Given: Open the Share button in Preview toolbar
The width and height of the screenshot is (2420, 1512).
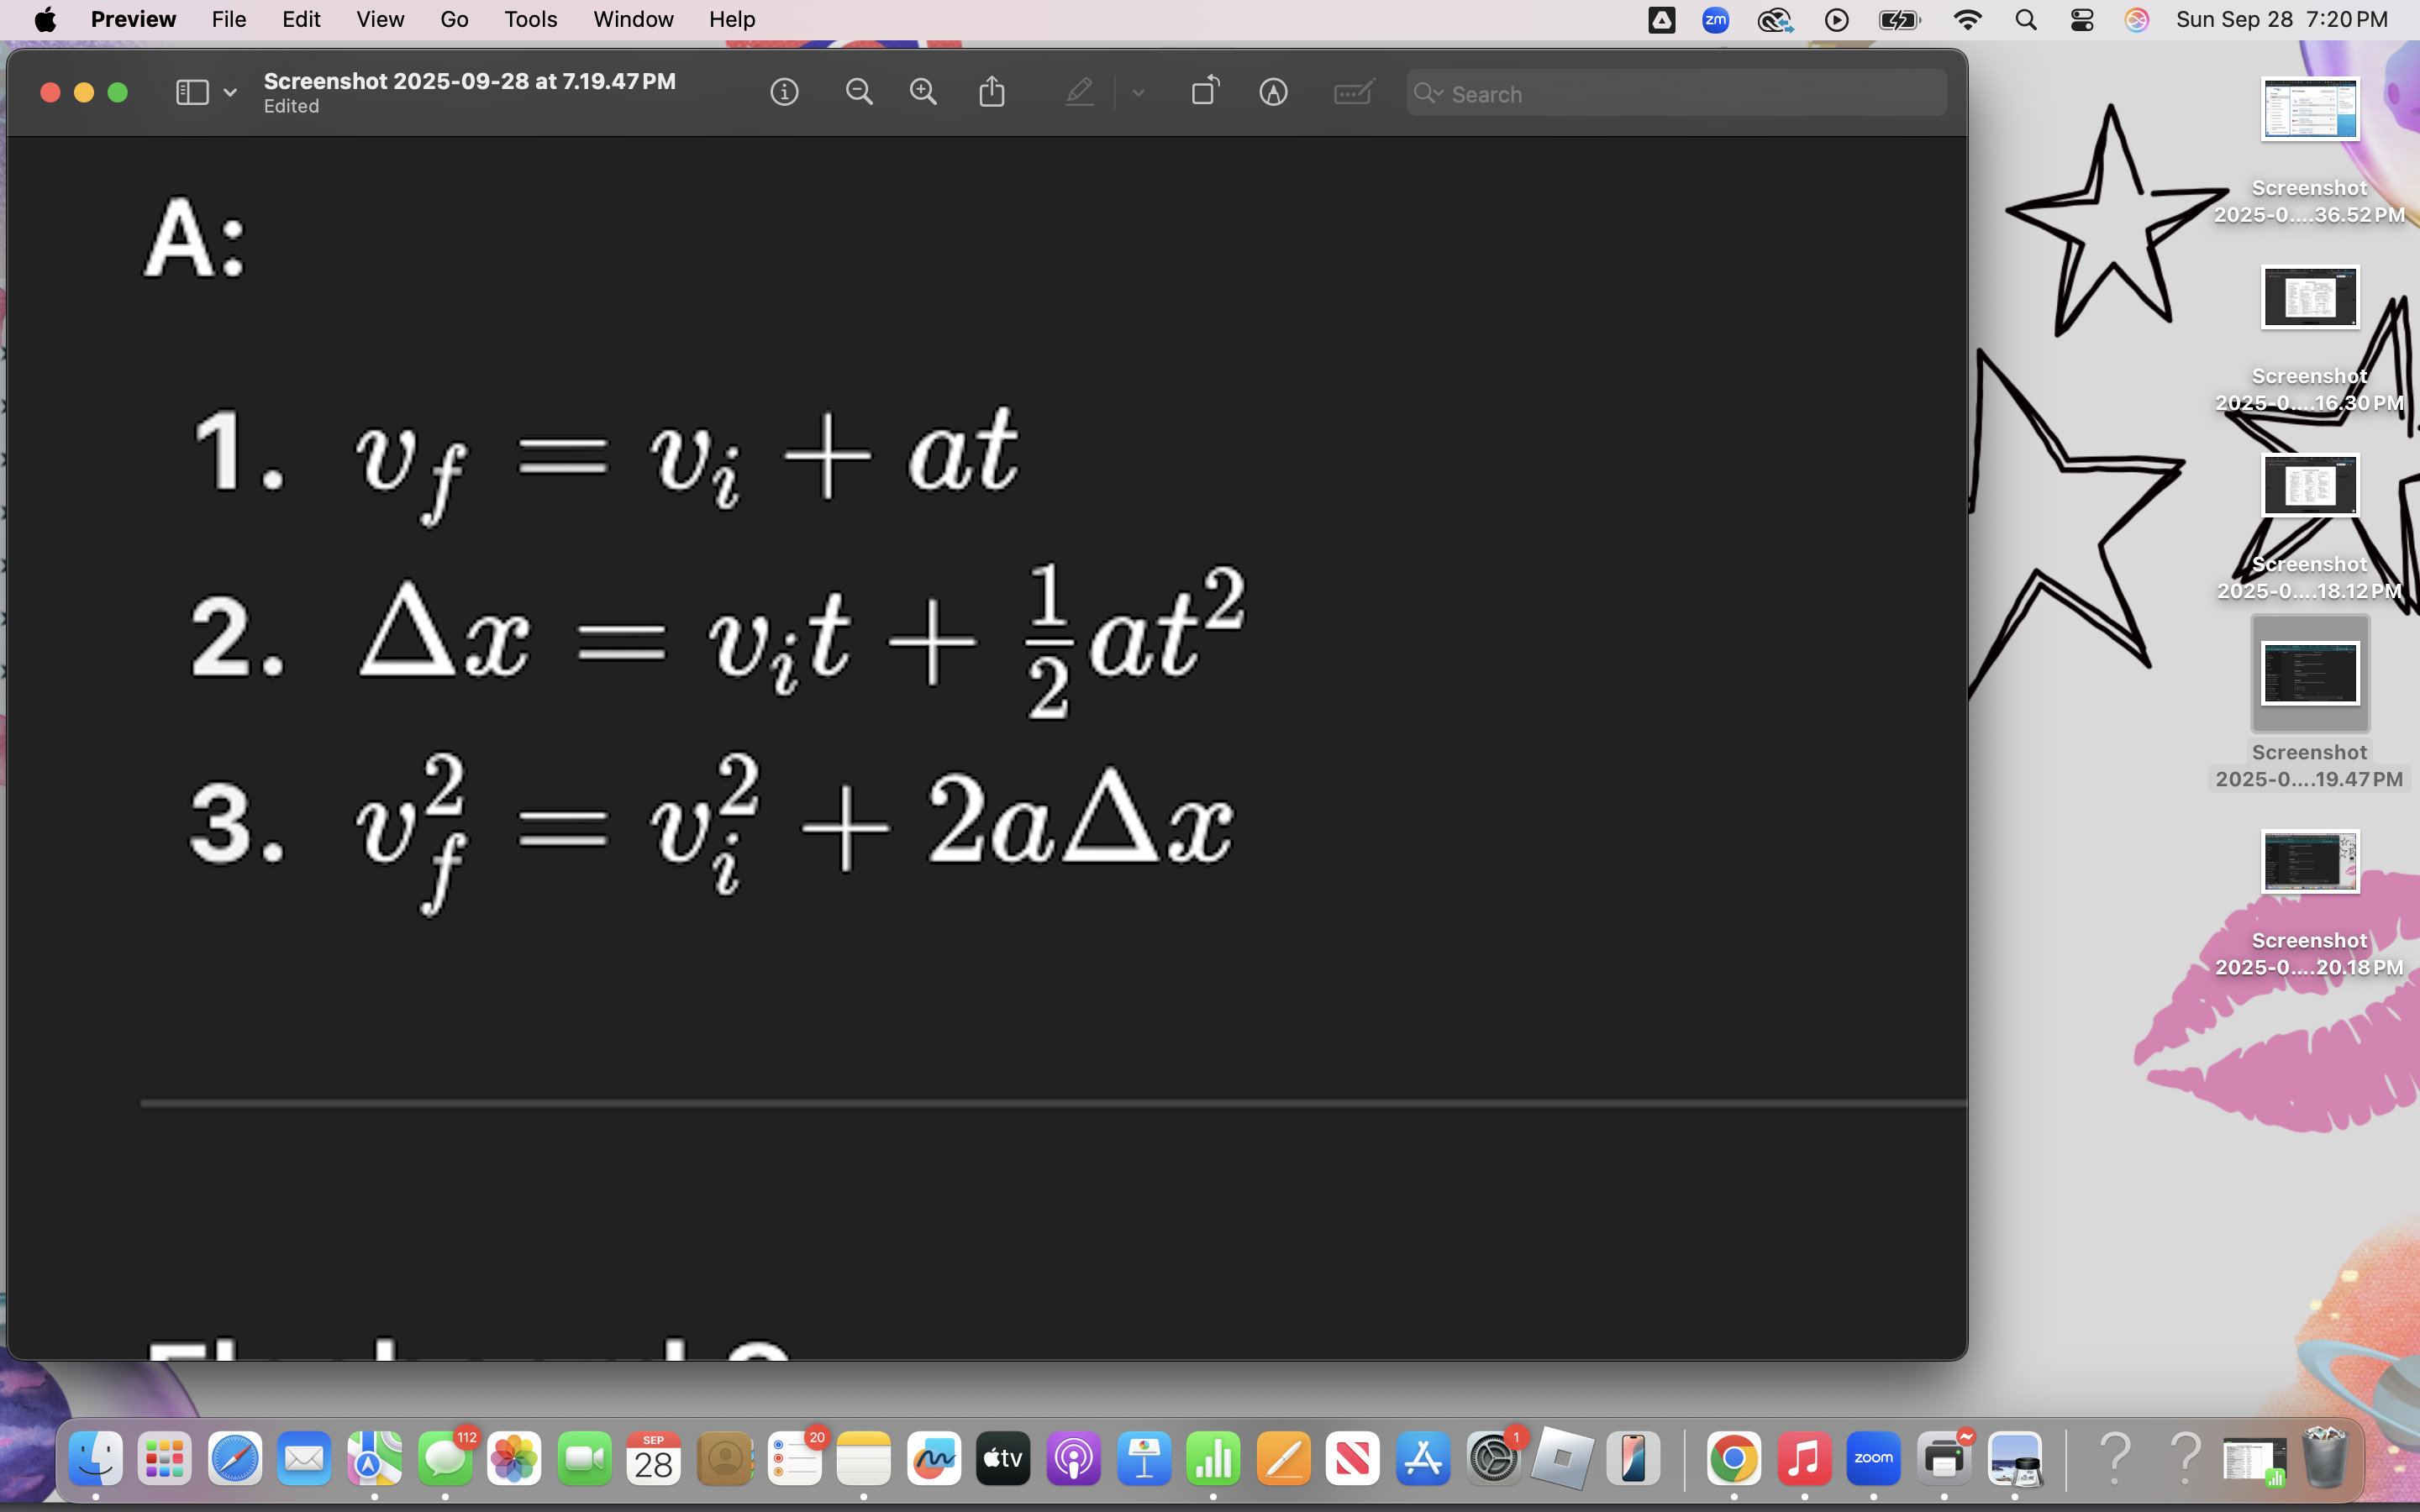Looking at the screenshot, I should tap(991, 92).
